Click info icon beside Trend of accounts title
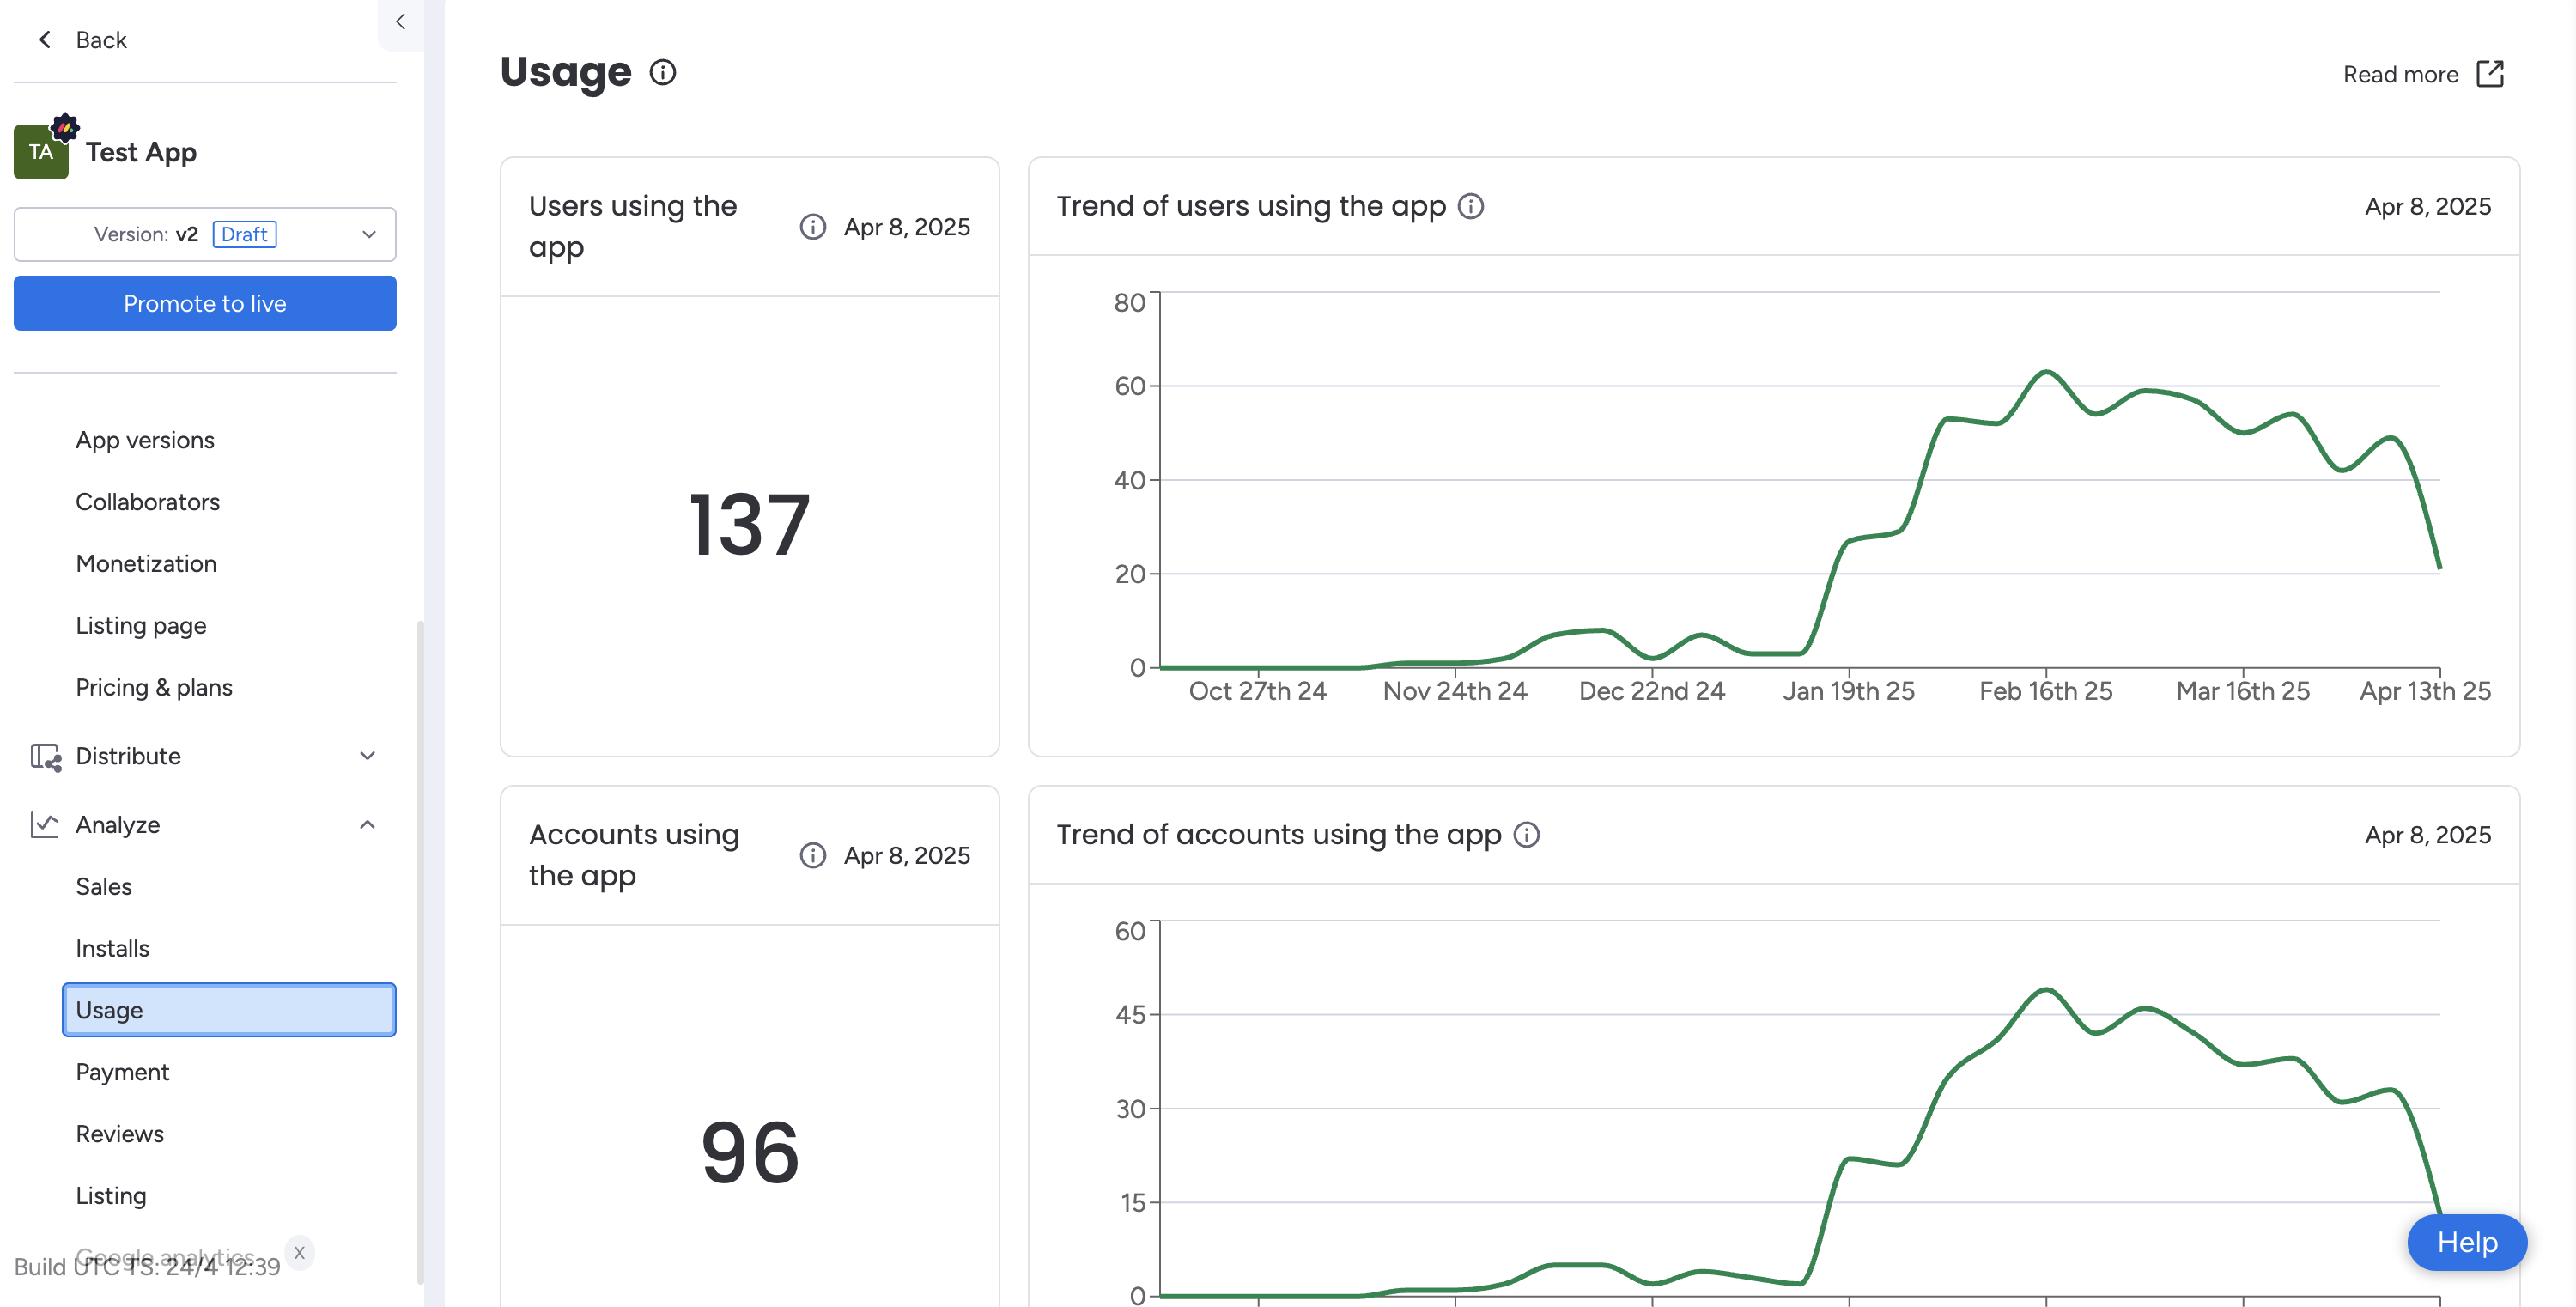Screen dimensions: 2576x1307 point(1526,834)
